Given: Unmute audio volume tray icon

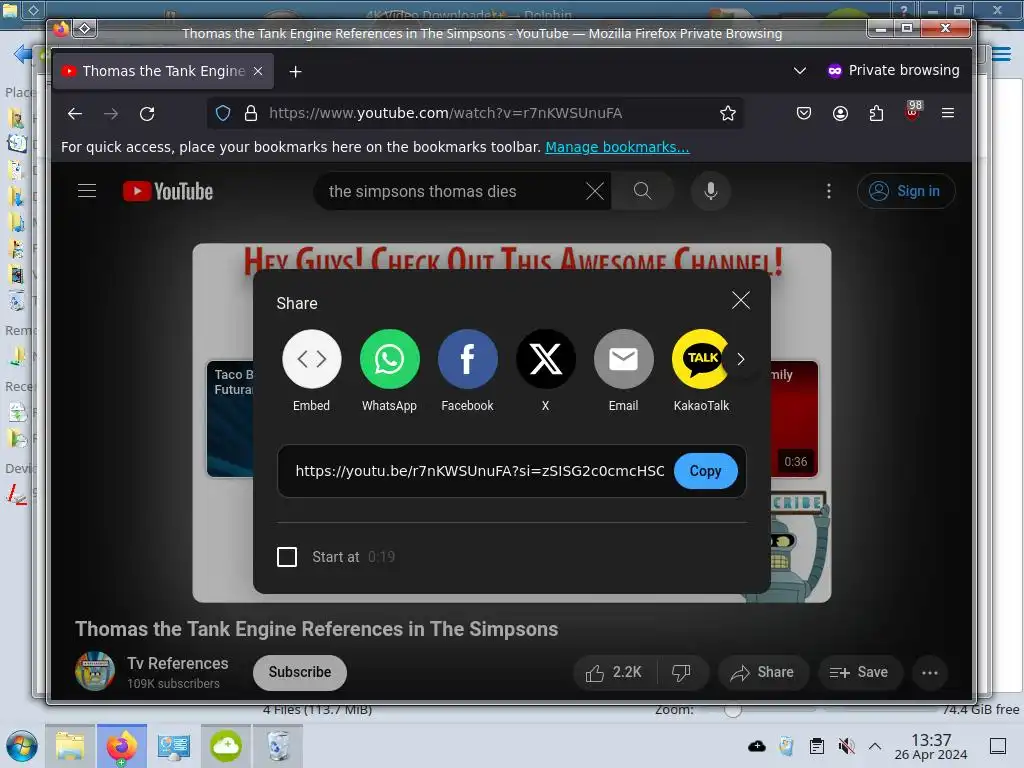Looking at the screenshot, I should coord(846,746).
